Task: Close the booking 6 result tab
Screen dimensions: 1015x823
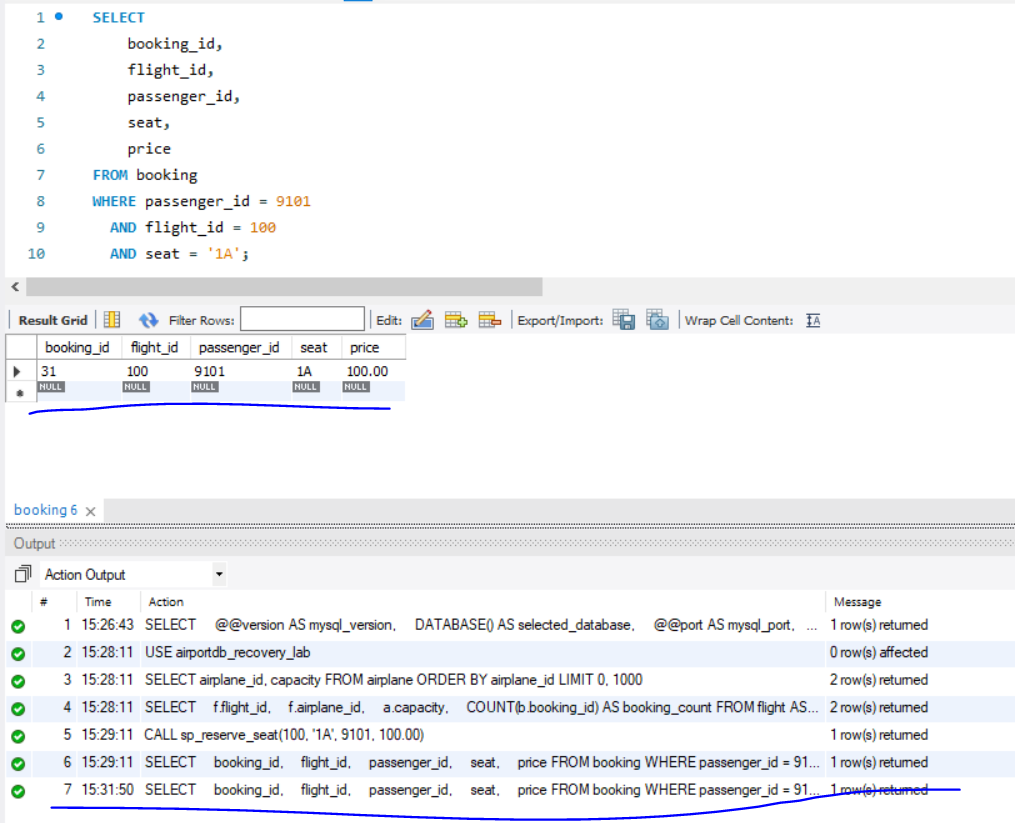Action: click(91, 511)
